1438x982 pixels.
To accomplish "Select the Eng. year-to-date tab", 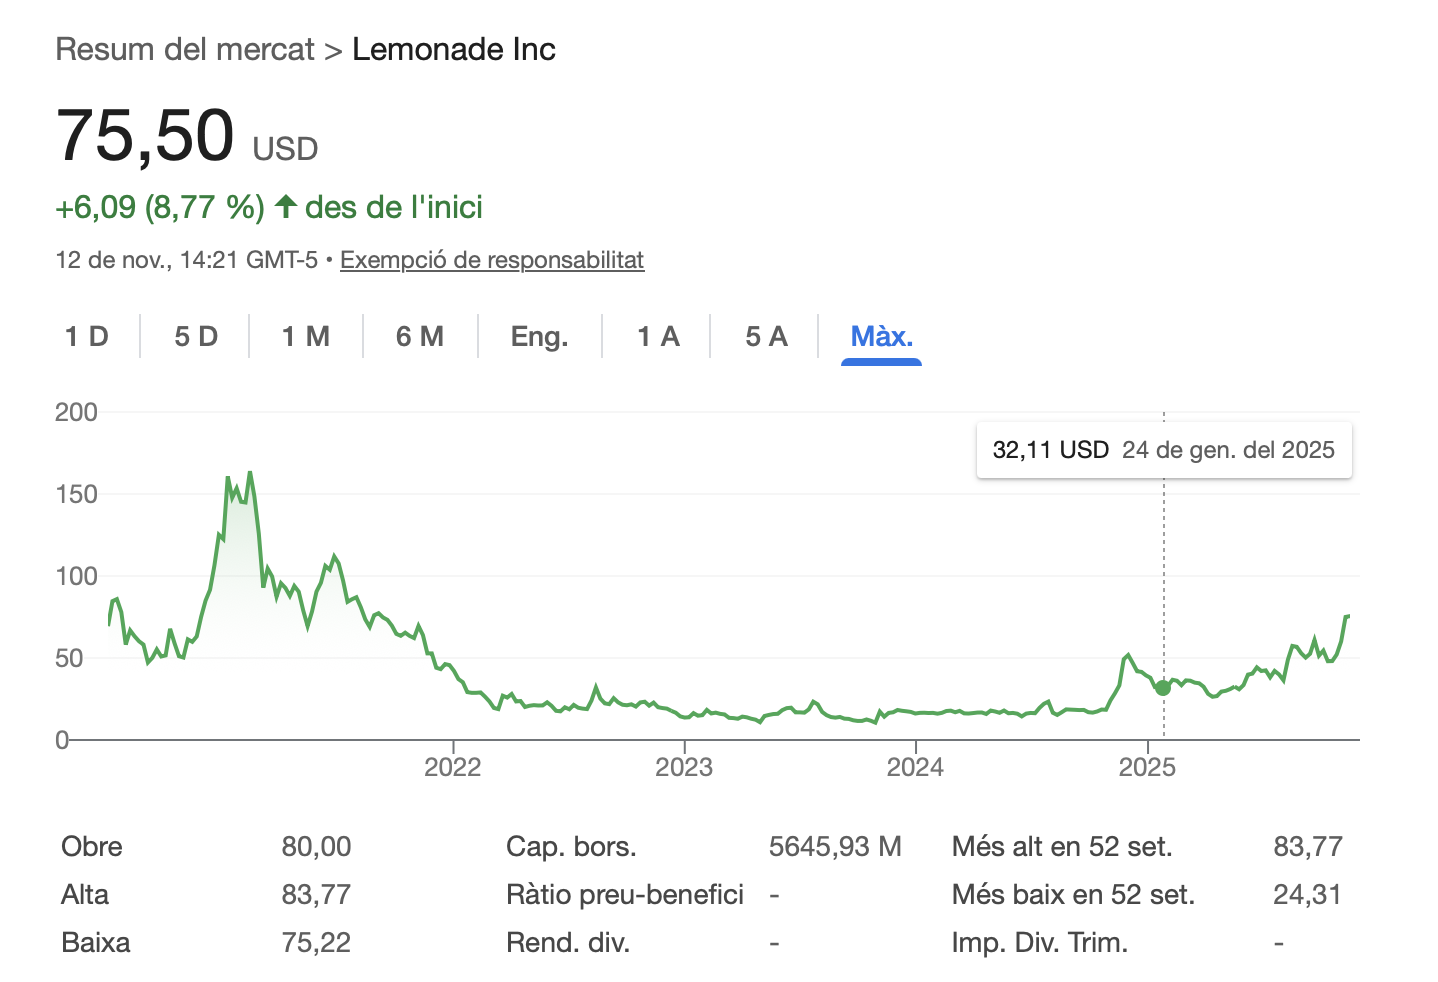I will pyautogui.click(x=540, y=336).
